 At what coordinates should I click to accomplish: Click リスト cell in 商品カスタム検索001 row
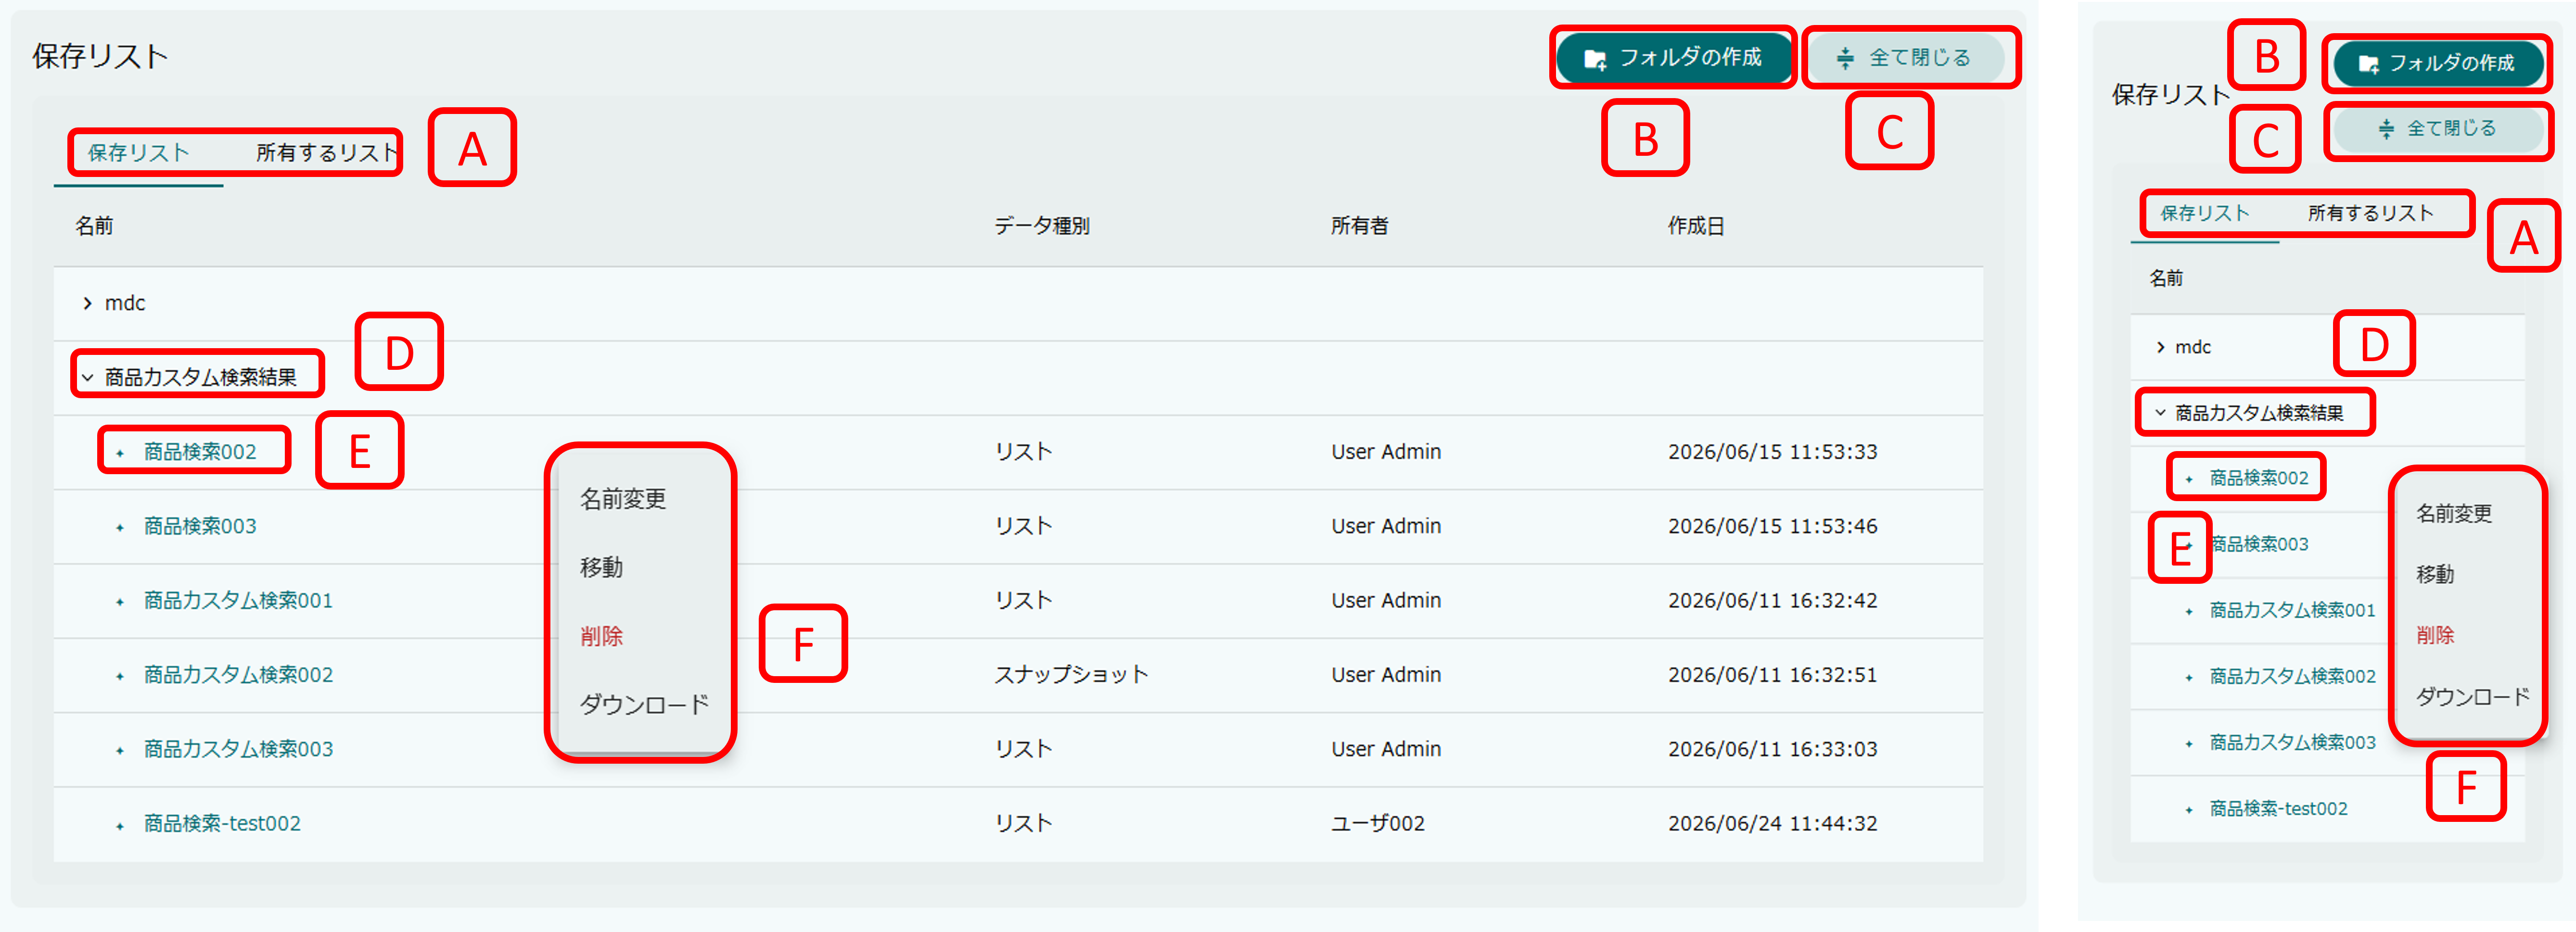coord(1023,600)
